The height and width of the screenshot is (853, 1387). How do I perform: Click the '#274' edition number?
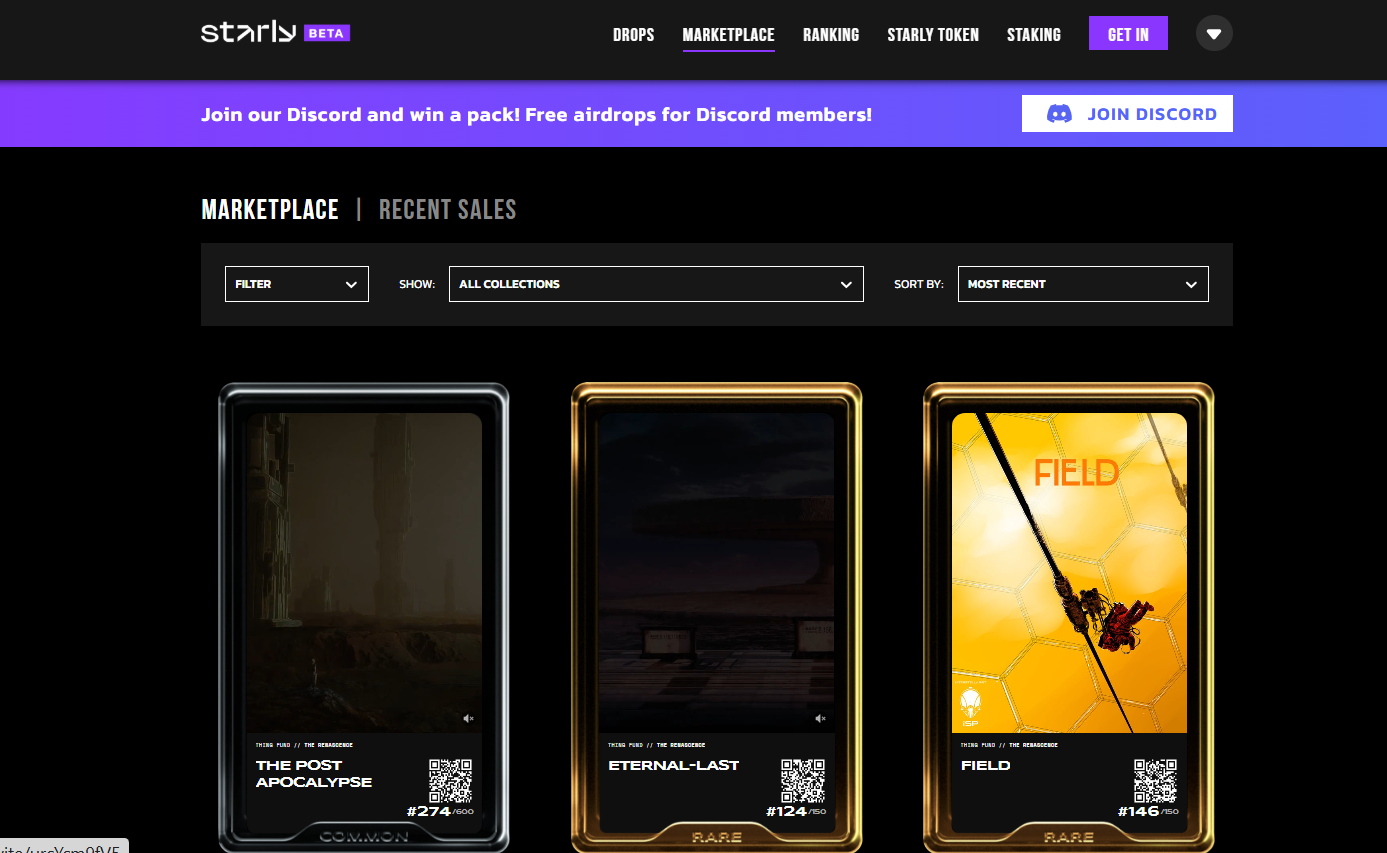point(429,811)
